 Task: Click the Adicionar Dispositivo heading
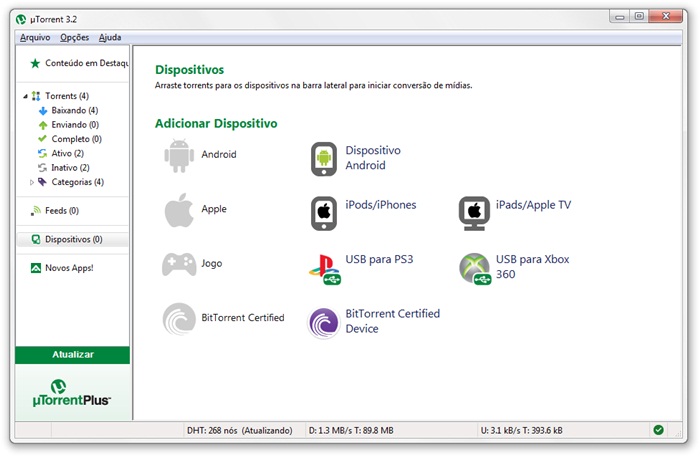point(216,124)
